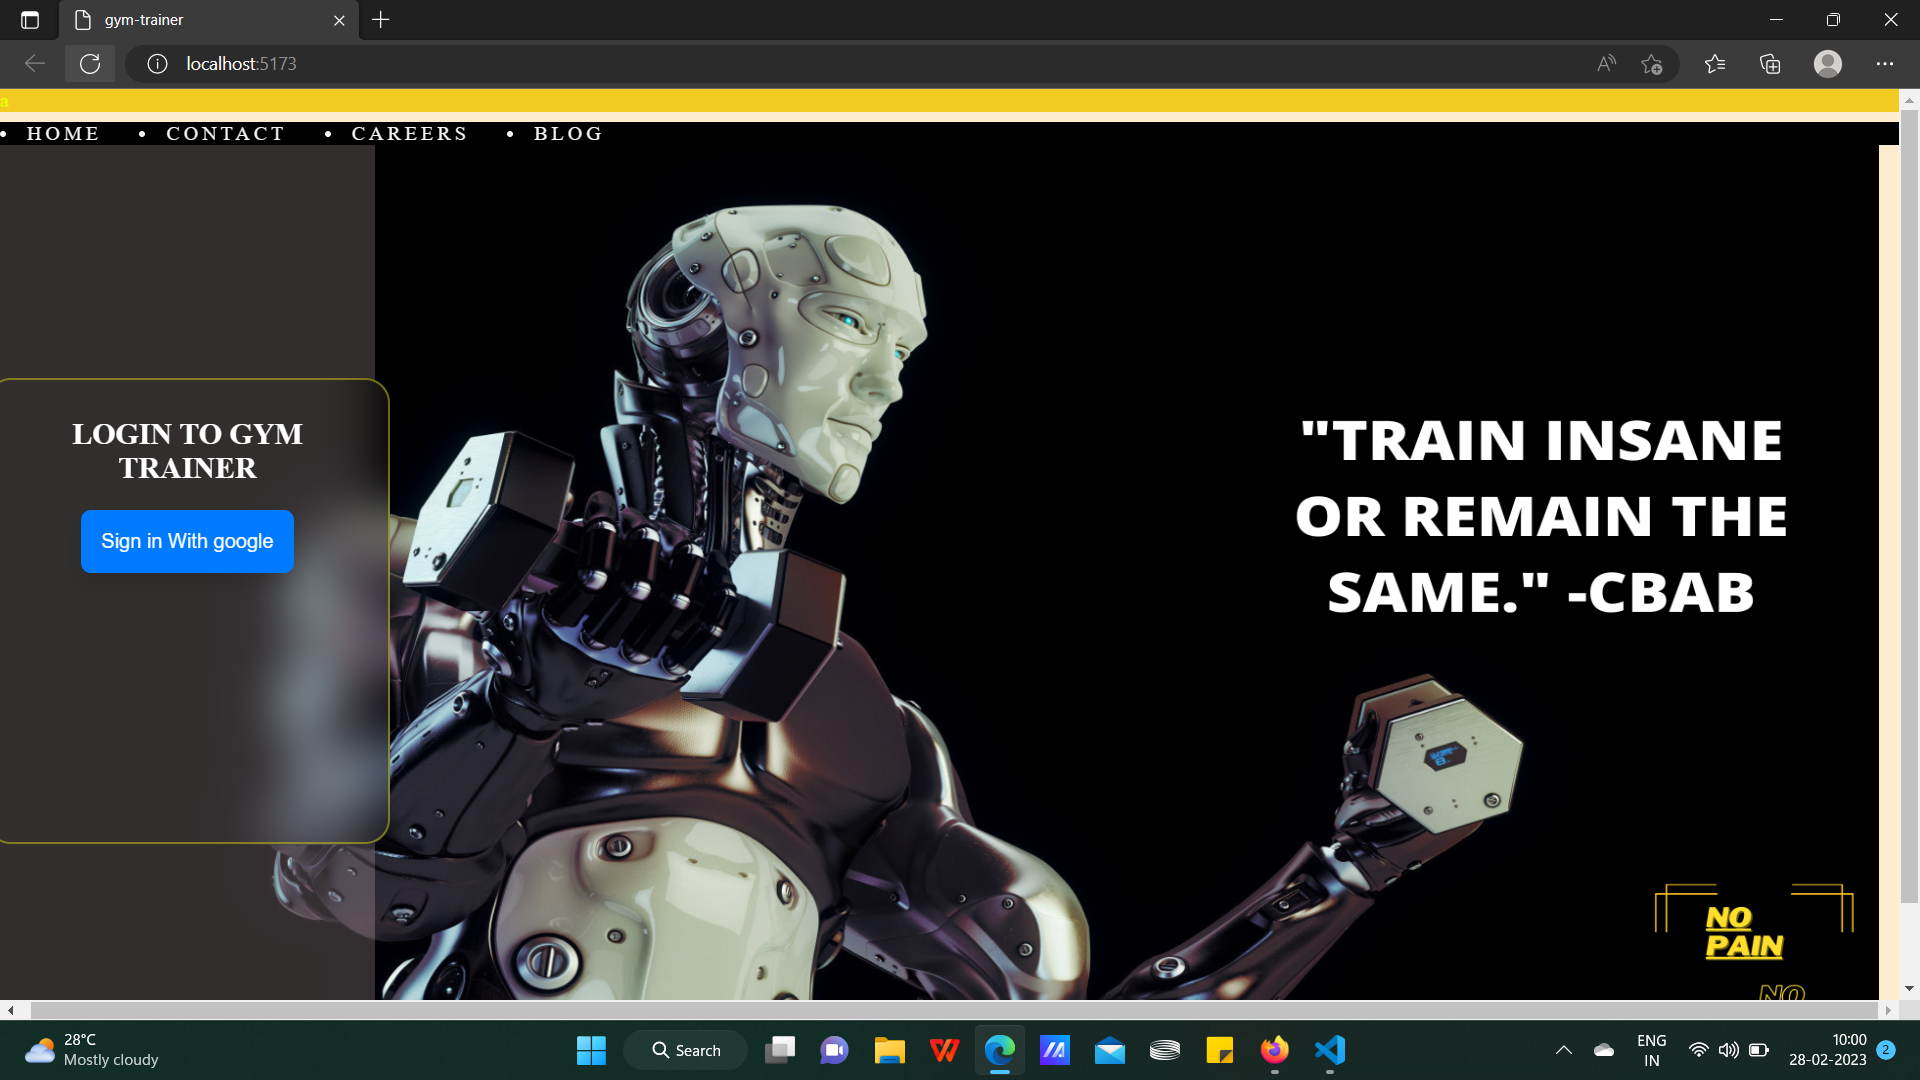Open a new tab with plus button

coord(380,20)
